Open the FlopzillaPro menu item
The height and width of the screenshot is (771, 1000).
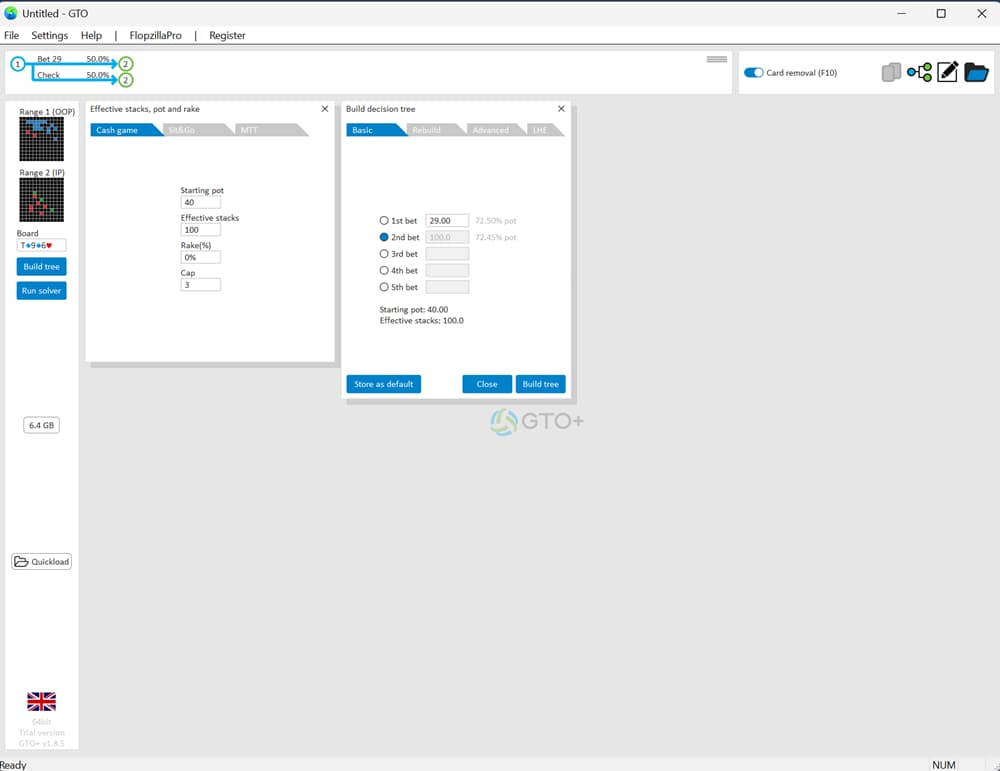155,36
